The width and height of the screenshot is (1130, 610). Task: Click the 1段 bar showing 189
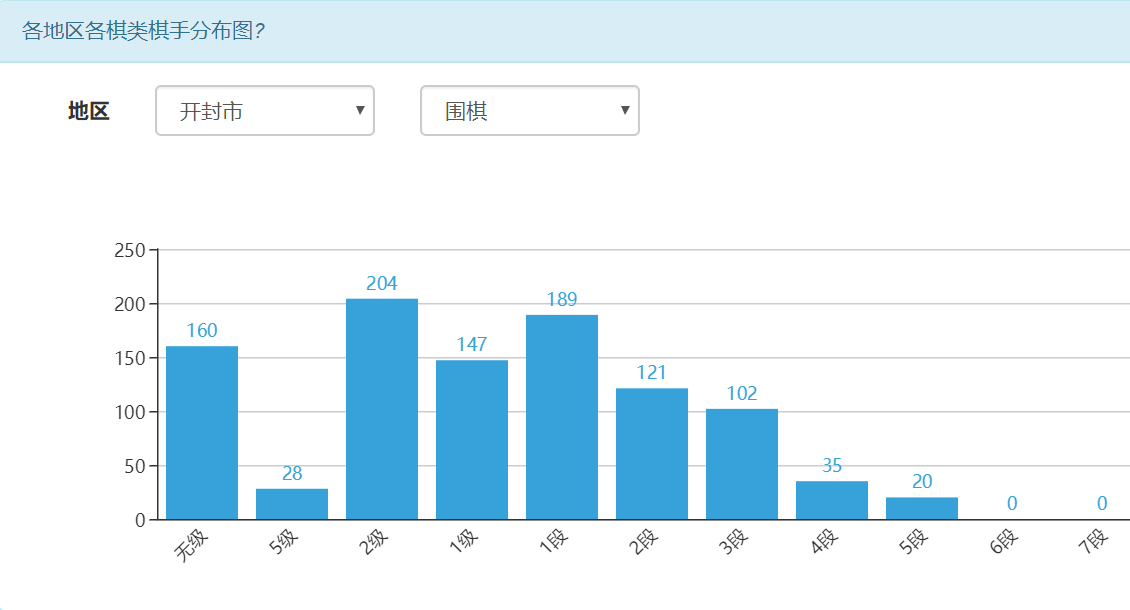tap(562, 417)
